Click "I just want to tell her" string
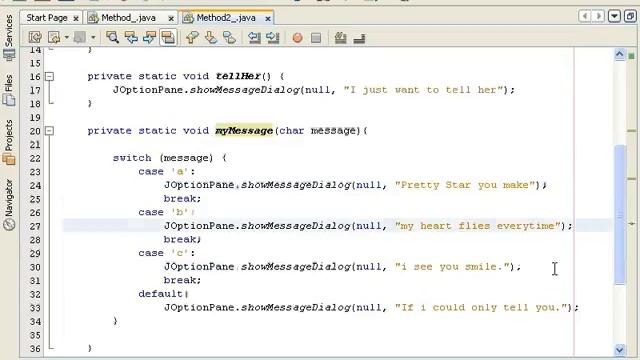The height and width of the screenshot is (360, 640). pyautogui.click(x=423, y=90)
